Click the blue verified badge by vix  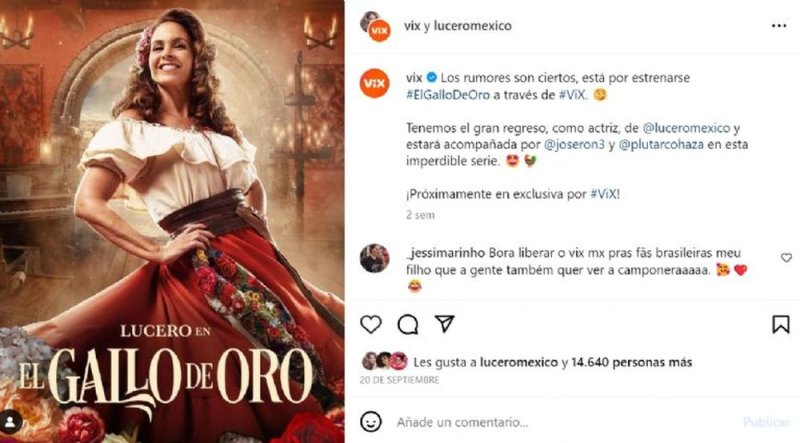coord(432,78)
